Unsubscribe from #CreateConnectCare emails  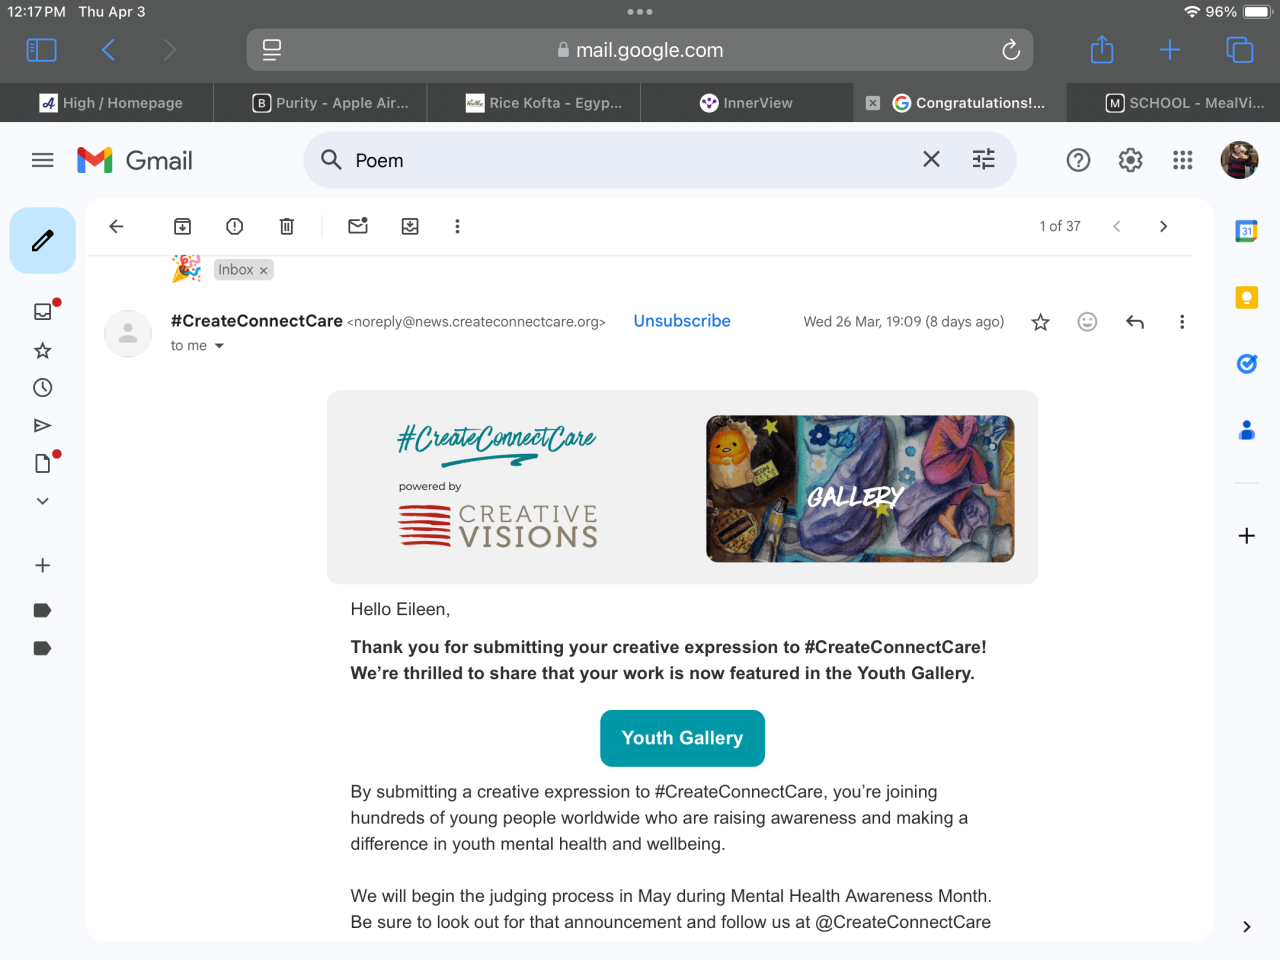pos(682,321)
